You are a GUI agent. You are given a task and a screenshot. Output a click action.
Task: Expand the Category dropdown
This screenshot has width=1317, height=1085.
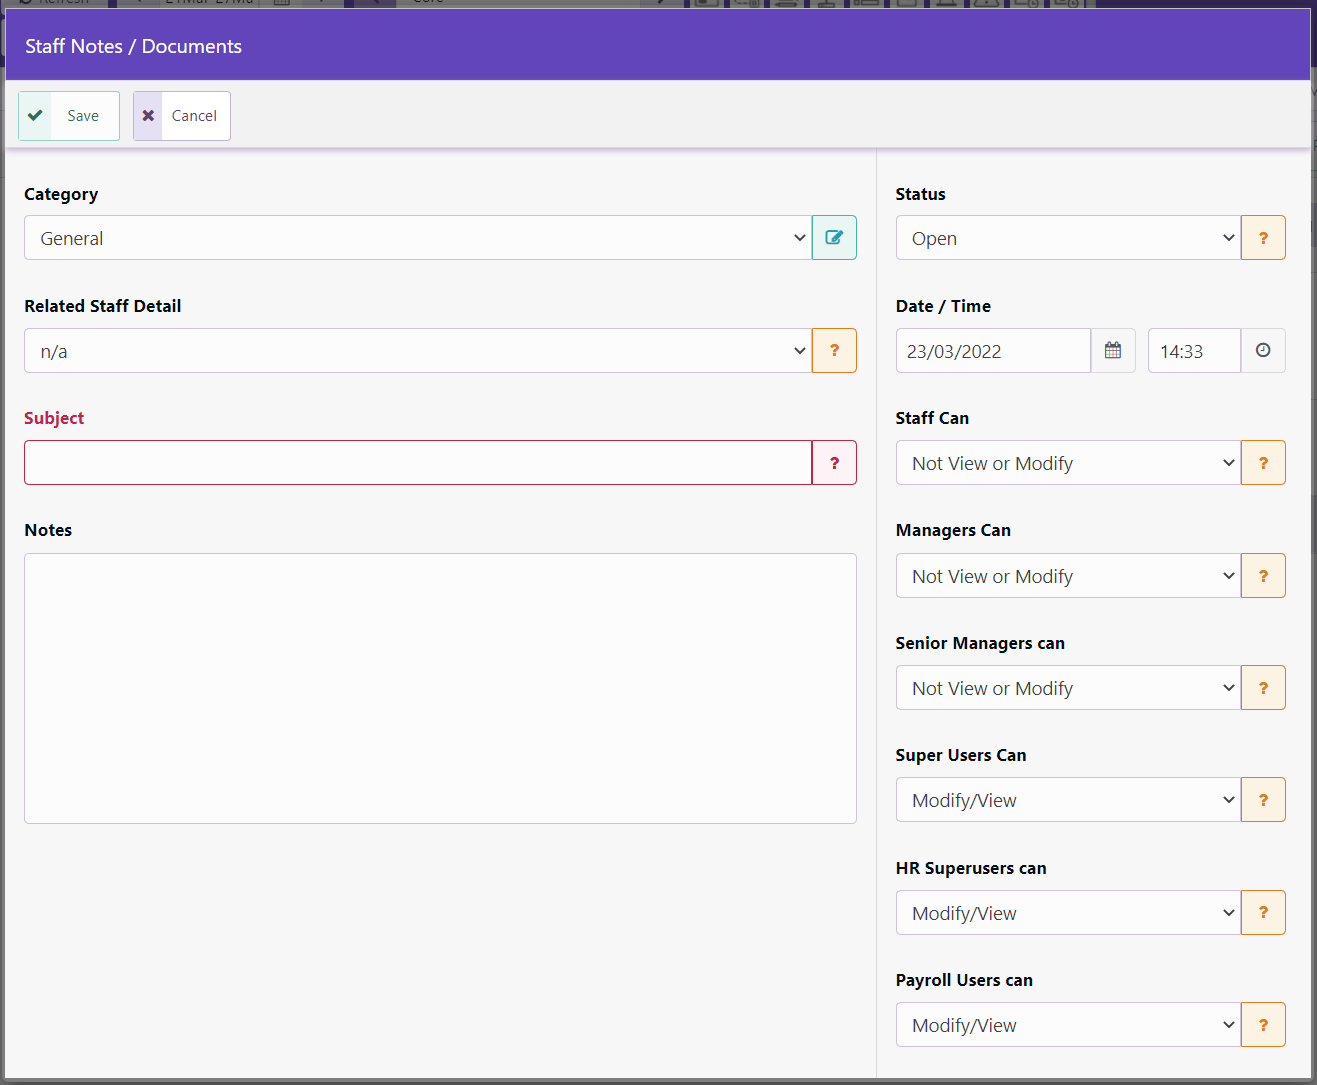coord(418,238)
